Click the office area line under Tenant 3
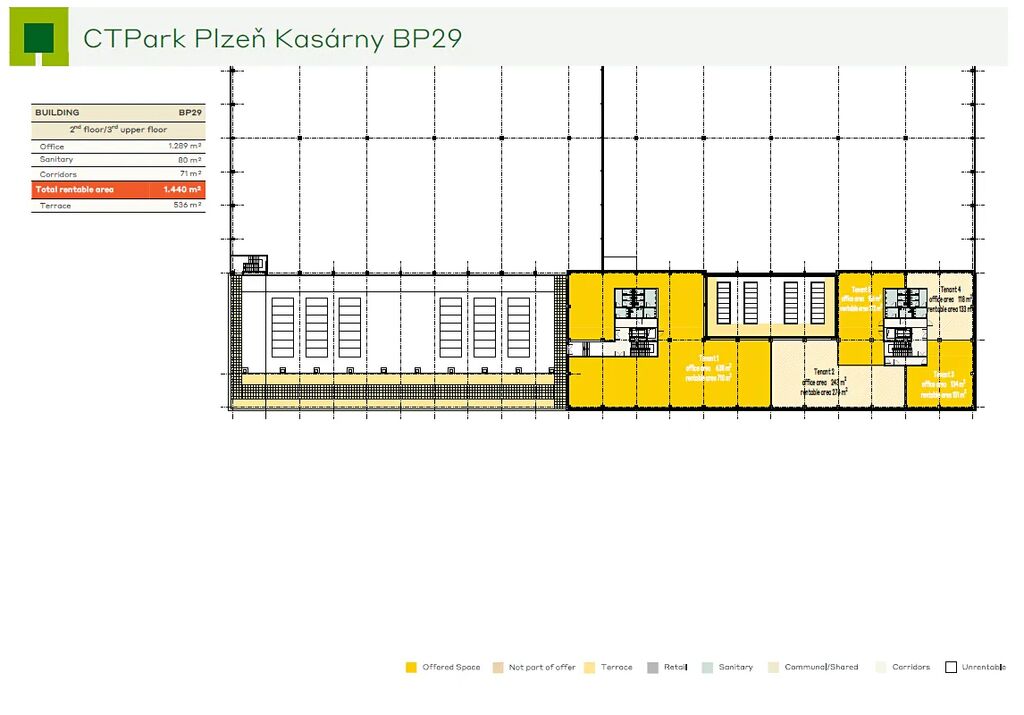The image size is (1024, 715). point(944,385)
